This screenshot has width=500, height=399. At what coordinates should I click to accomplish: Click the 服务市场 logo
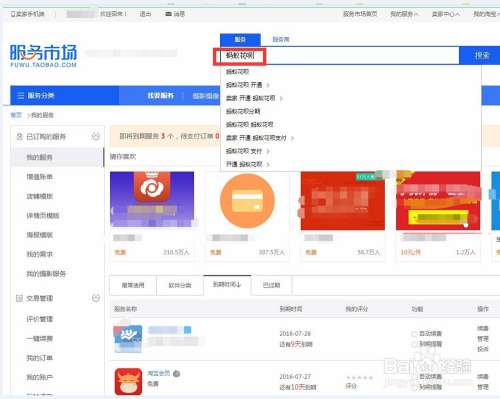(43, 56)
